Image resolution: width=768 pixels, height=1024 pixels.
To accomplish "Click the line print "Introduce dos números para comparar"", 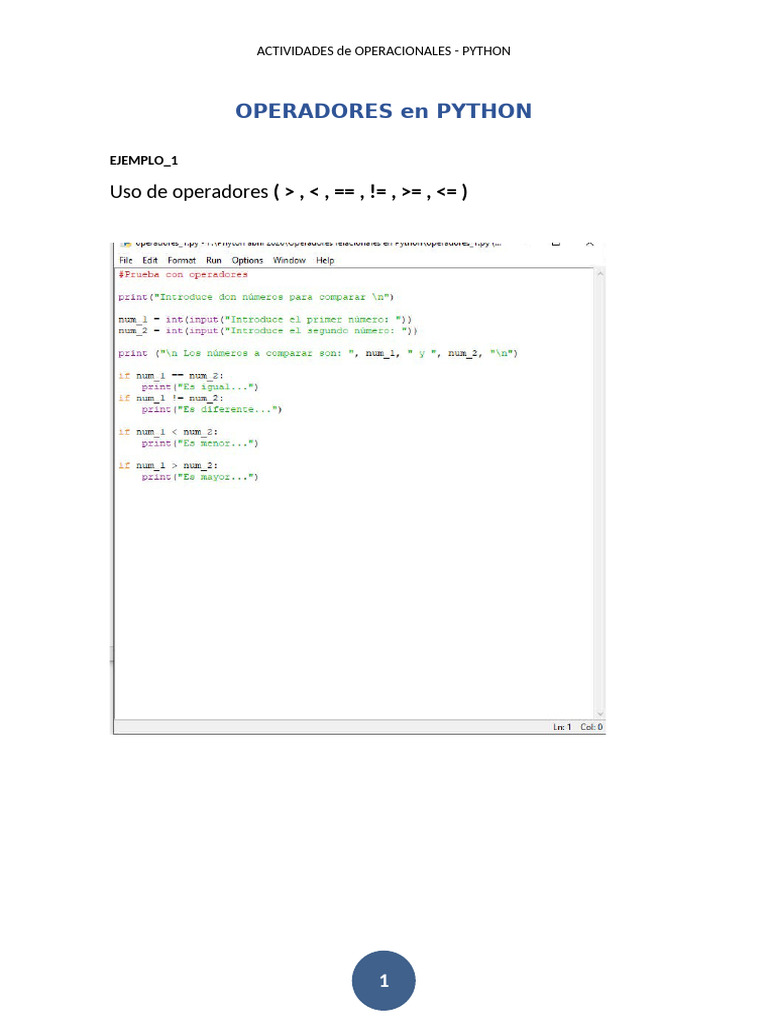I will 256,296.
